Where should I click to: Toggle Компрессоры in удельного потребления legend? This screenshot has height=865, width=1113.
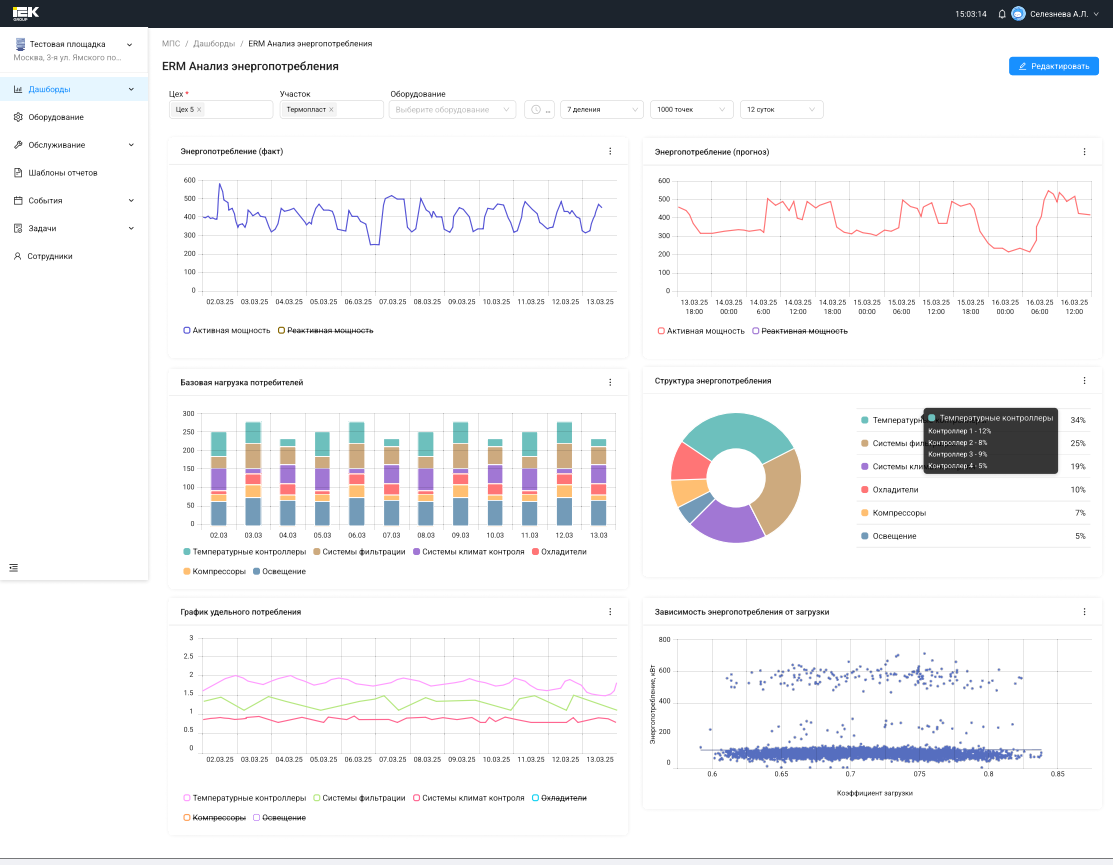(214, 818)
